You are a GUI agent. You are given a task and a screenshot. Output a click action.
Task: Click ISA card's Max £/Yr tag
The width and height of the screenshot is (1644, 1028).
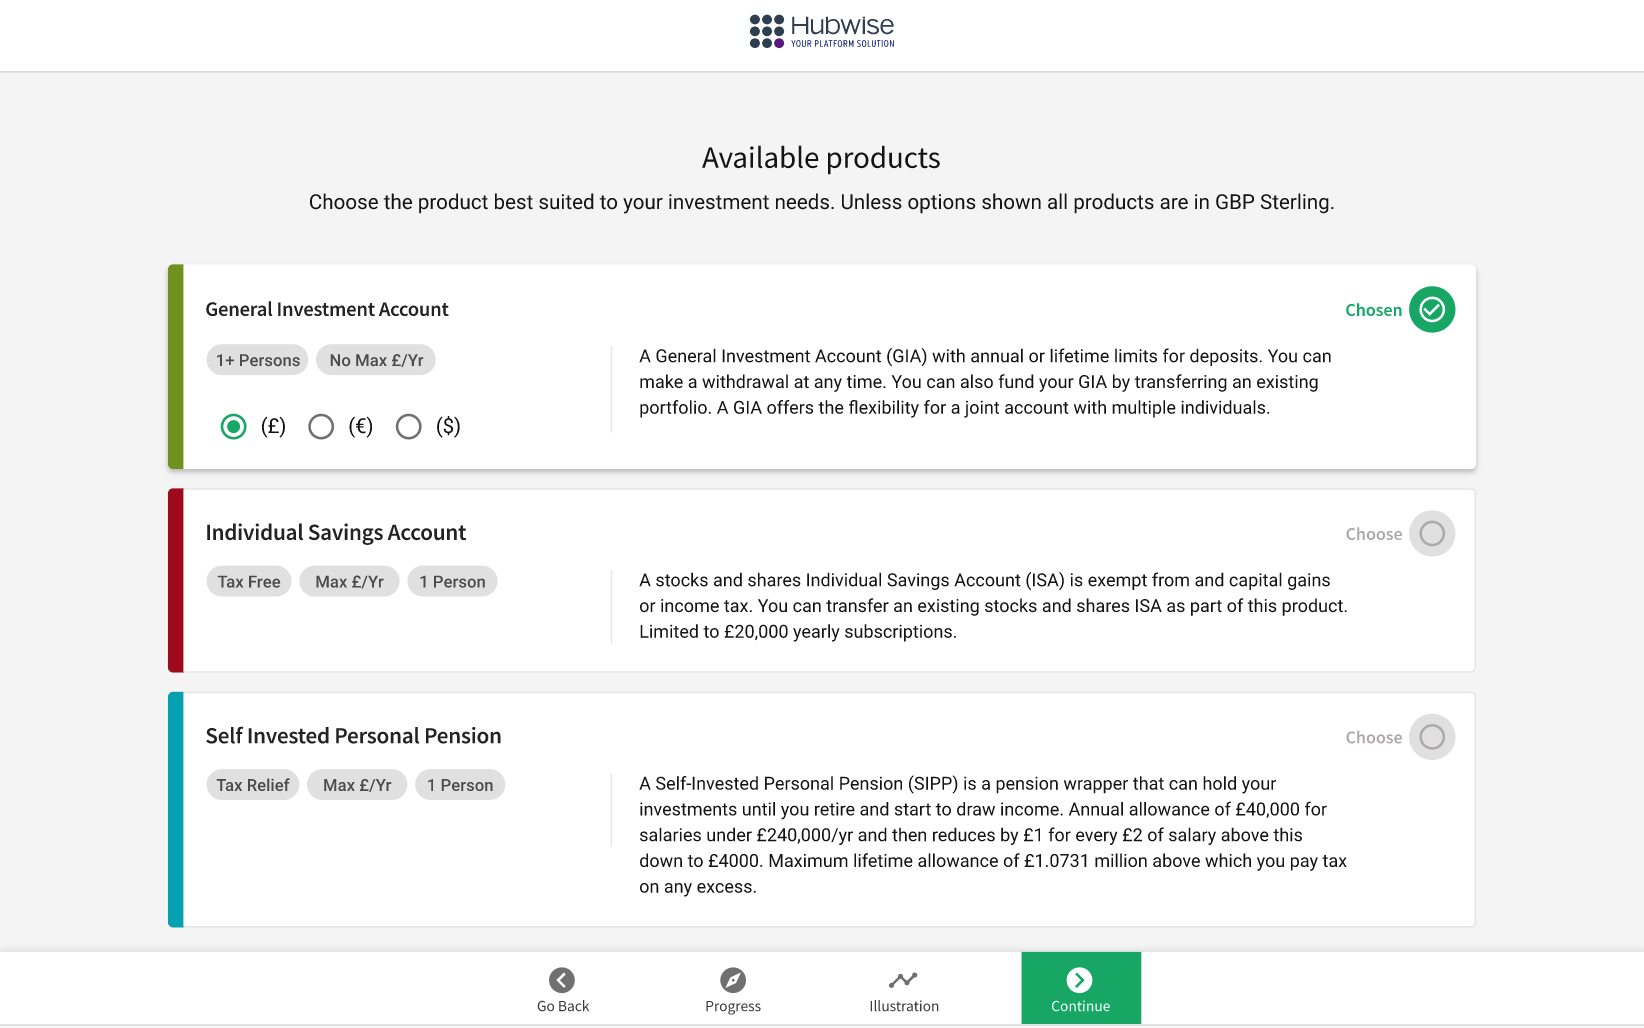pyautogui.click(x=349, y=582)
